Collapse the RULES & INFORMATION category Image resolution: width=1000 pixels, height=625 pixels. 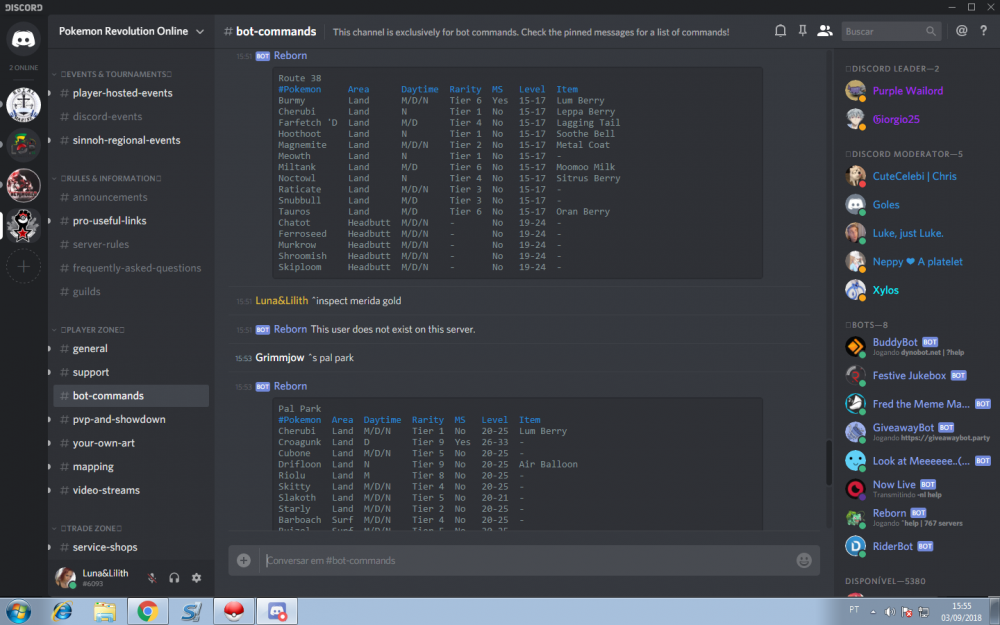click(107, 179)
